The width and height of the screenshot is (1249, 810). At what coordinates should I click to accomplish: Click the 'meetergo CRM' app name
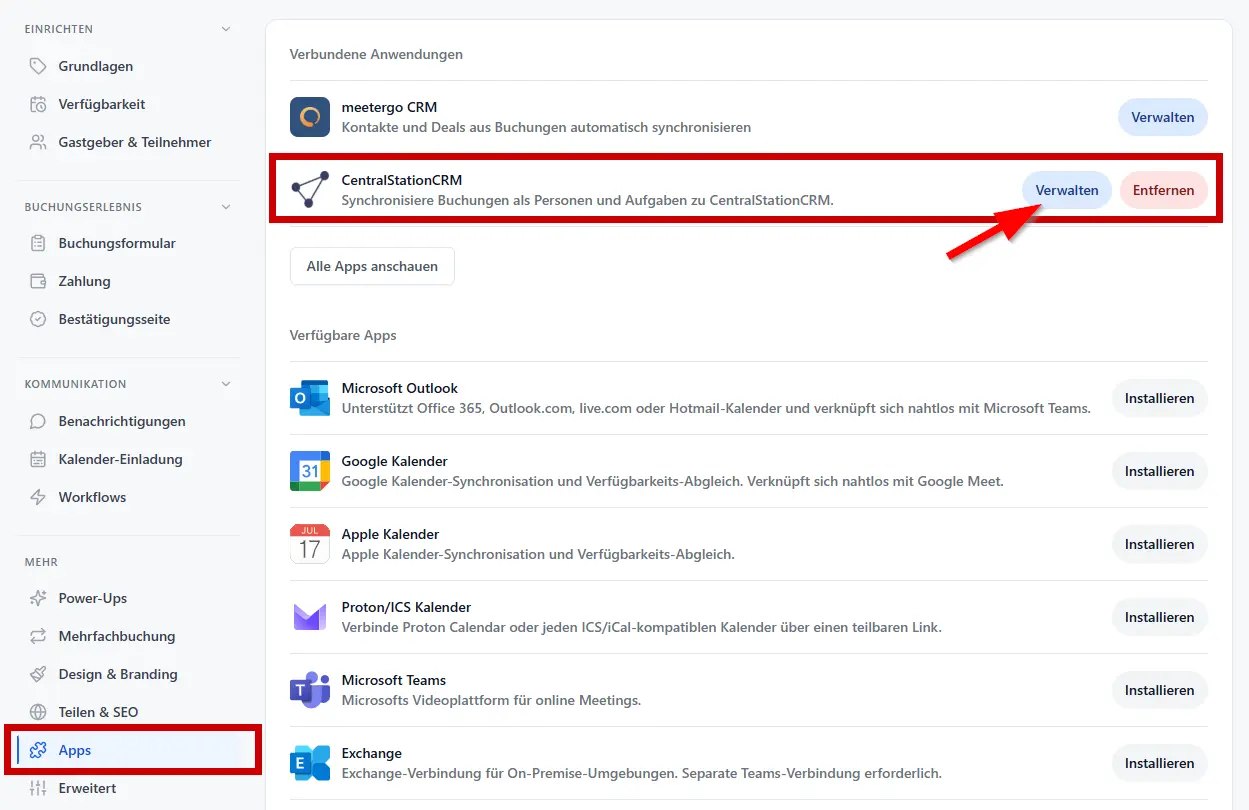point(389,107)
